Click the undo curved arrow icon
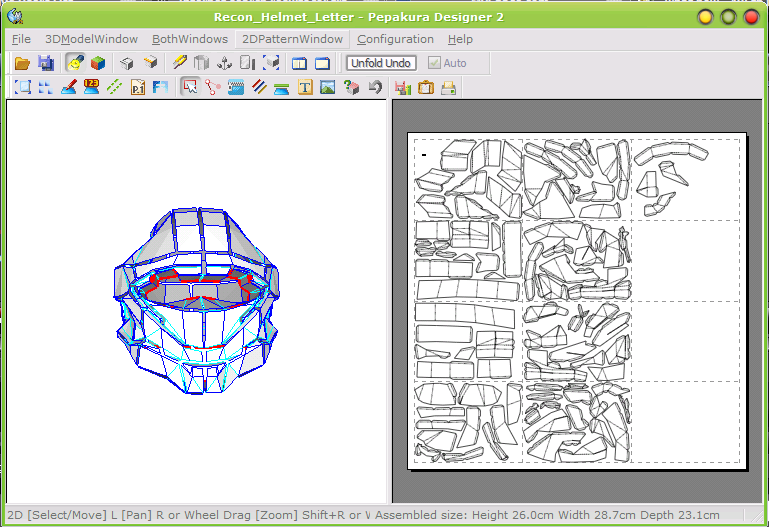Image resolution: width=769 pixels, height=527 pixels. pos(375,87)
